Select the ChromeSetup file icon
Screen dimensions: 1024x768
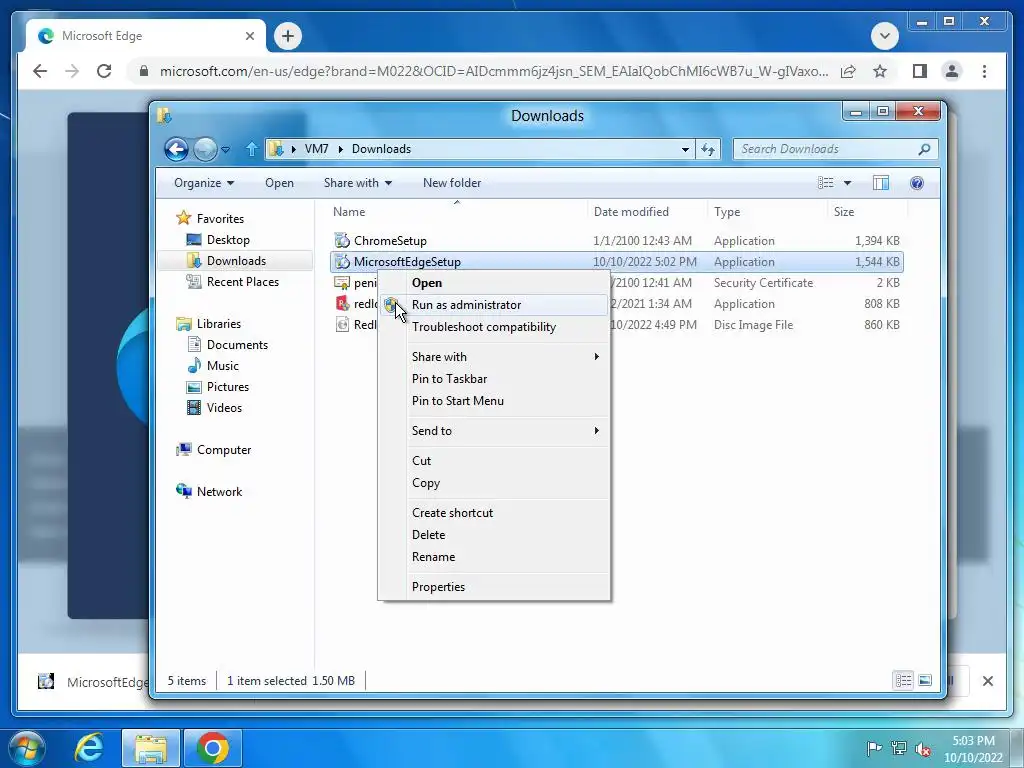342,241
